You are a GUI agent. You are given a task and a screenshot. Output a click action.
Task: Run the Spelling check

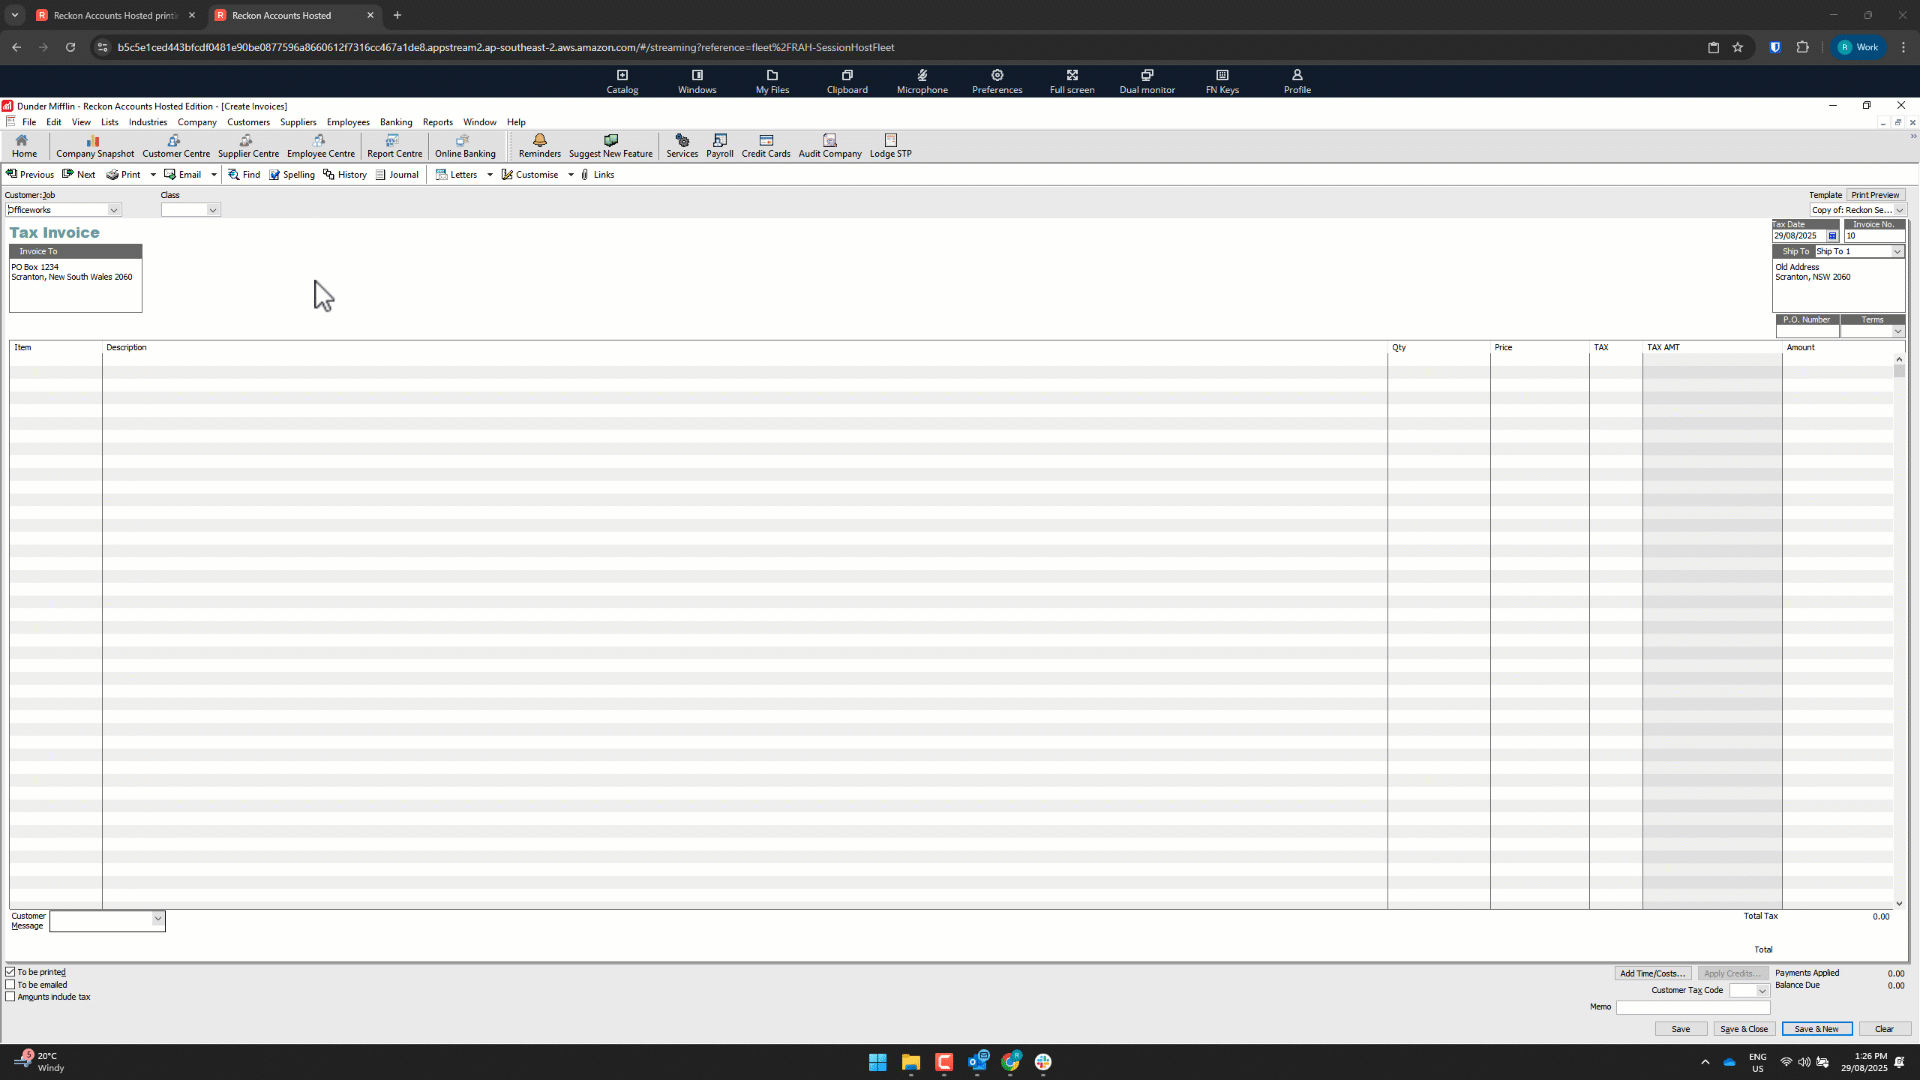click(291, 174)
